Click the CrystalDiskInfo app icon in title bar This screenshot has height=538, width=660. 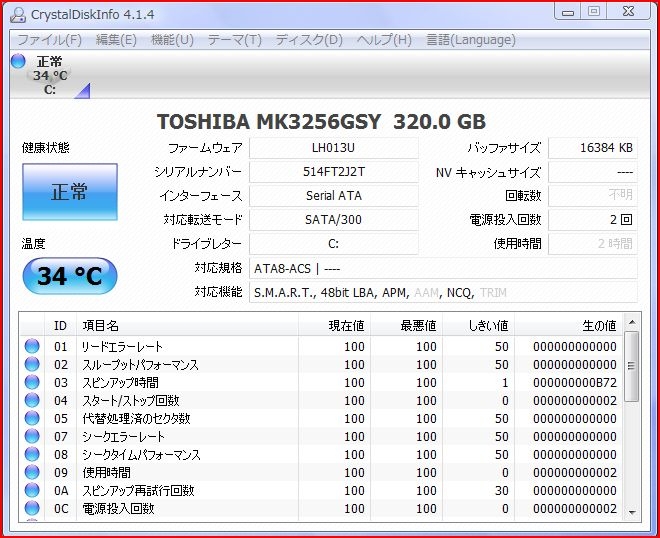(17, 12)
